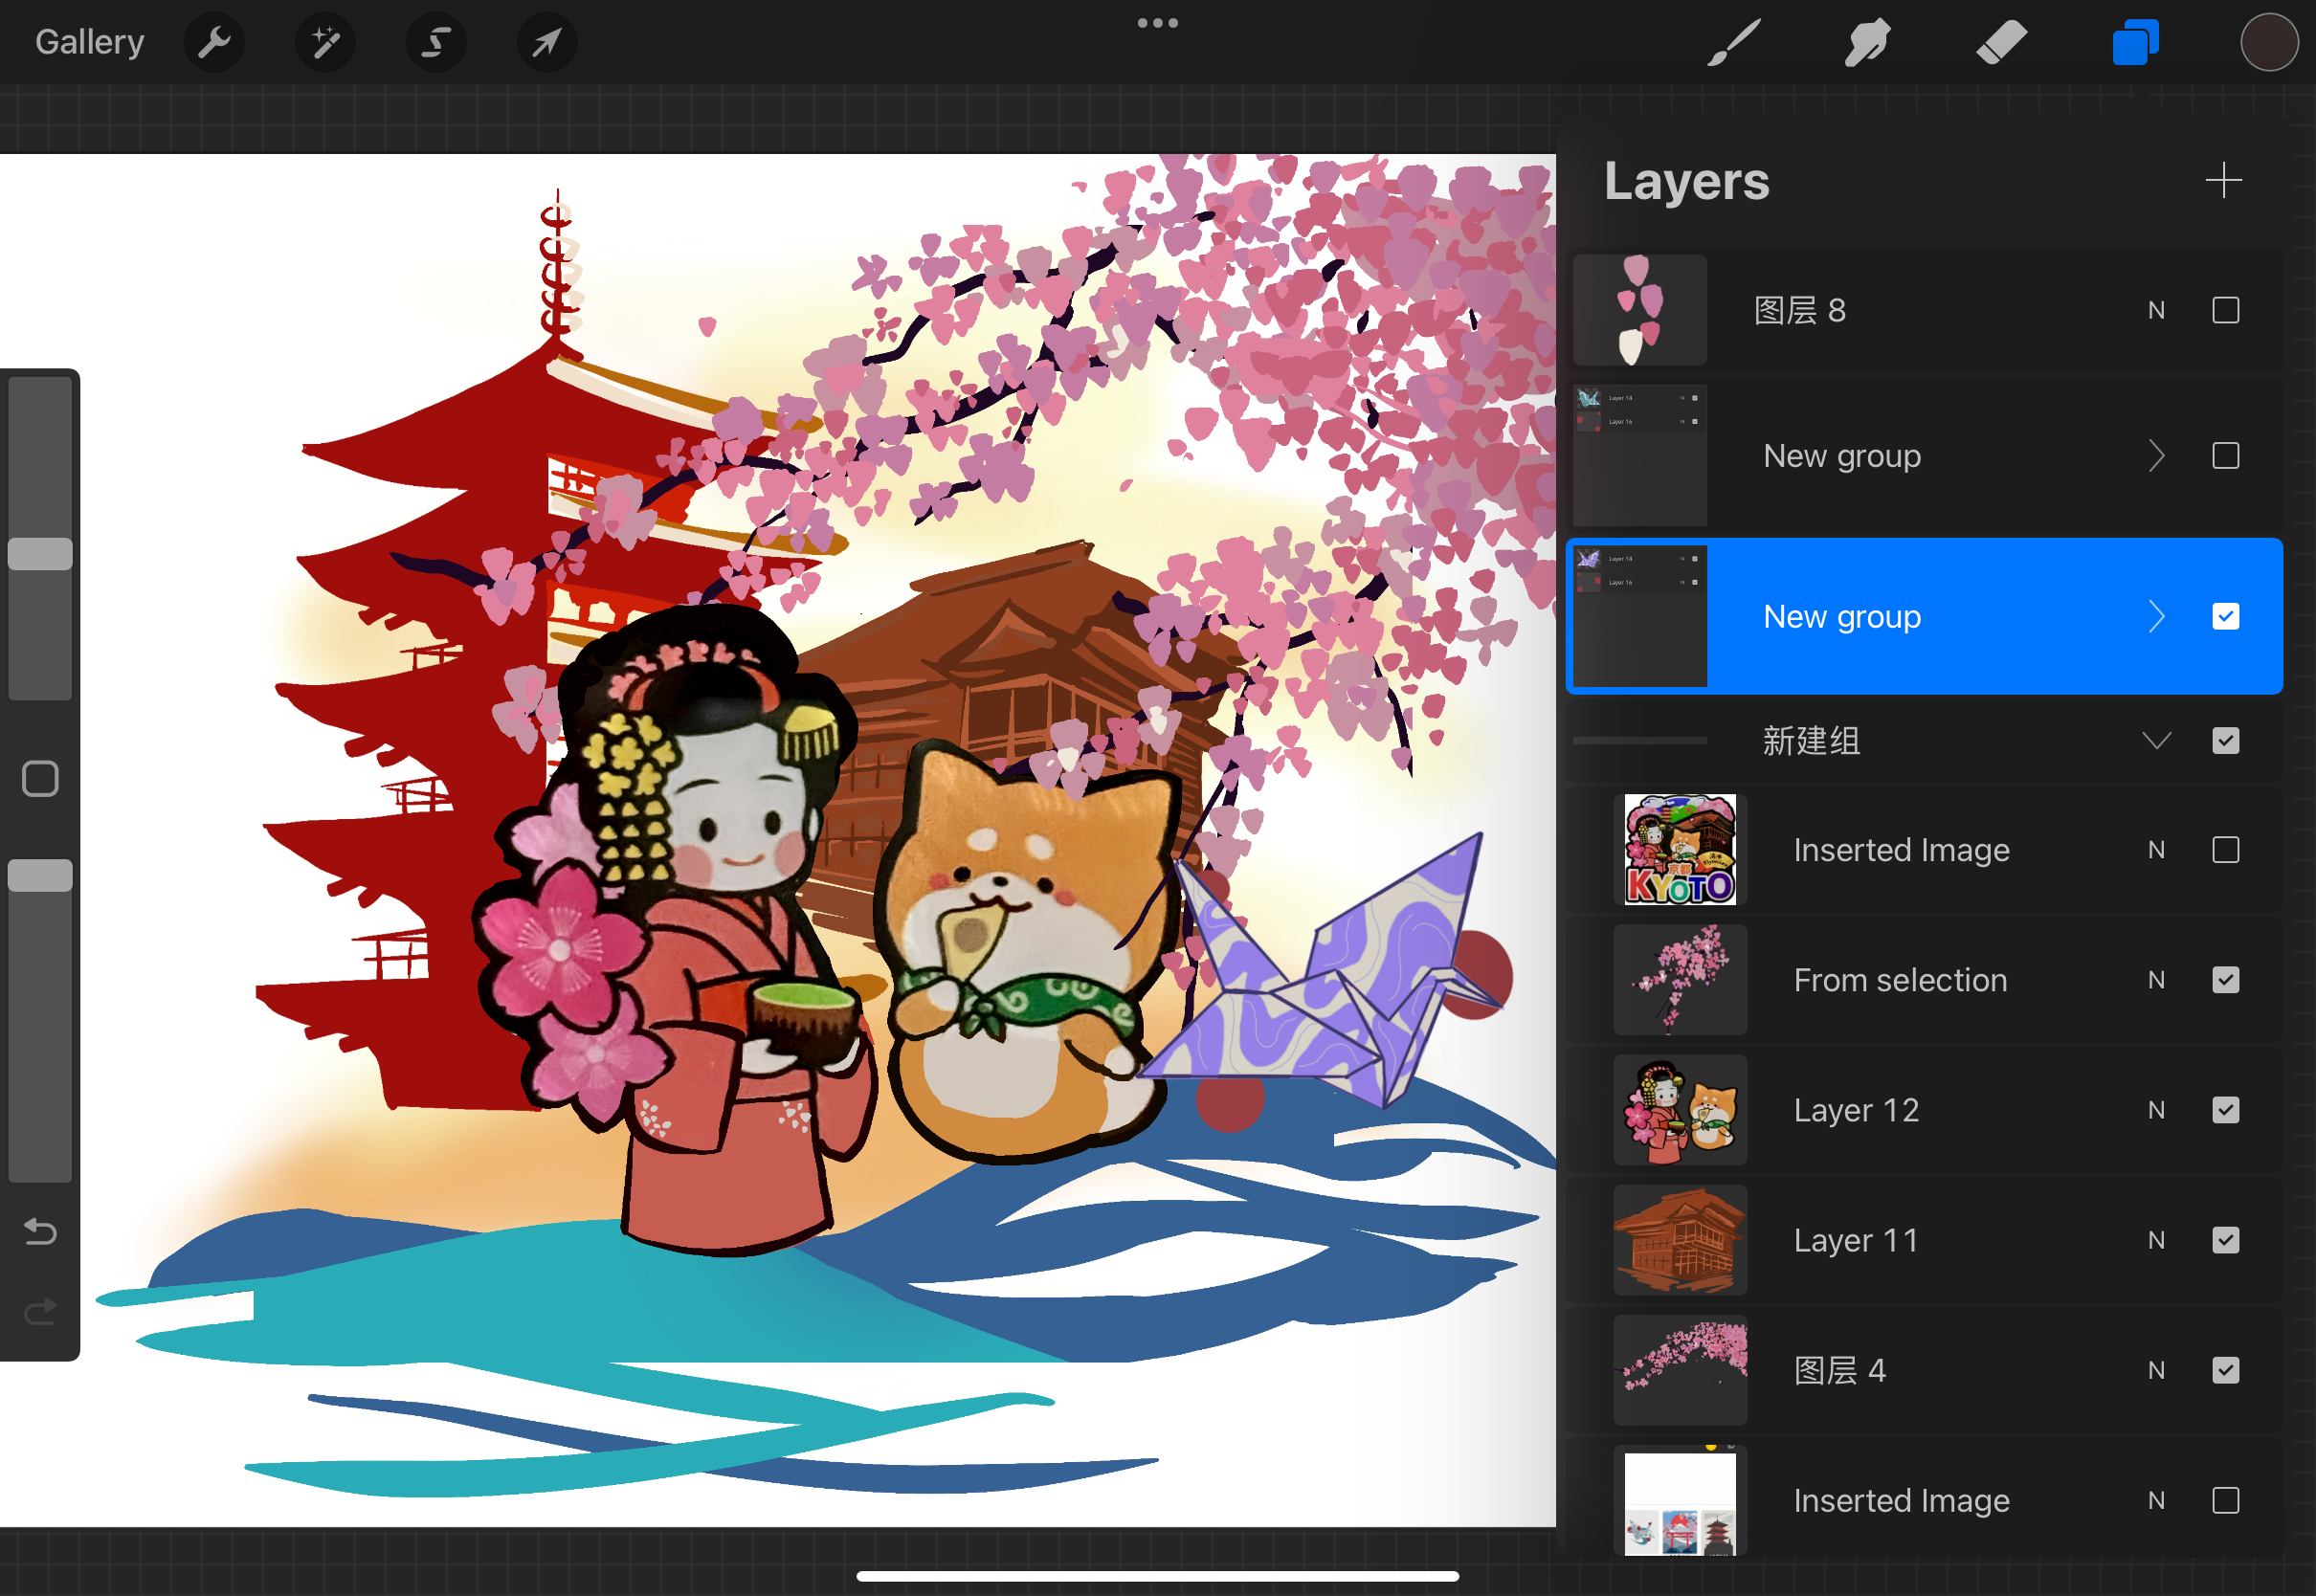
Task: Close the Layers panel via the Layers icon
Action: [2134, 42]
